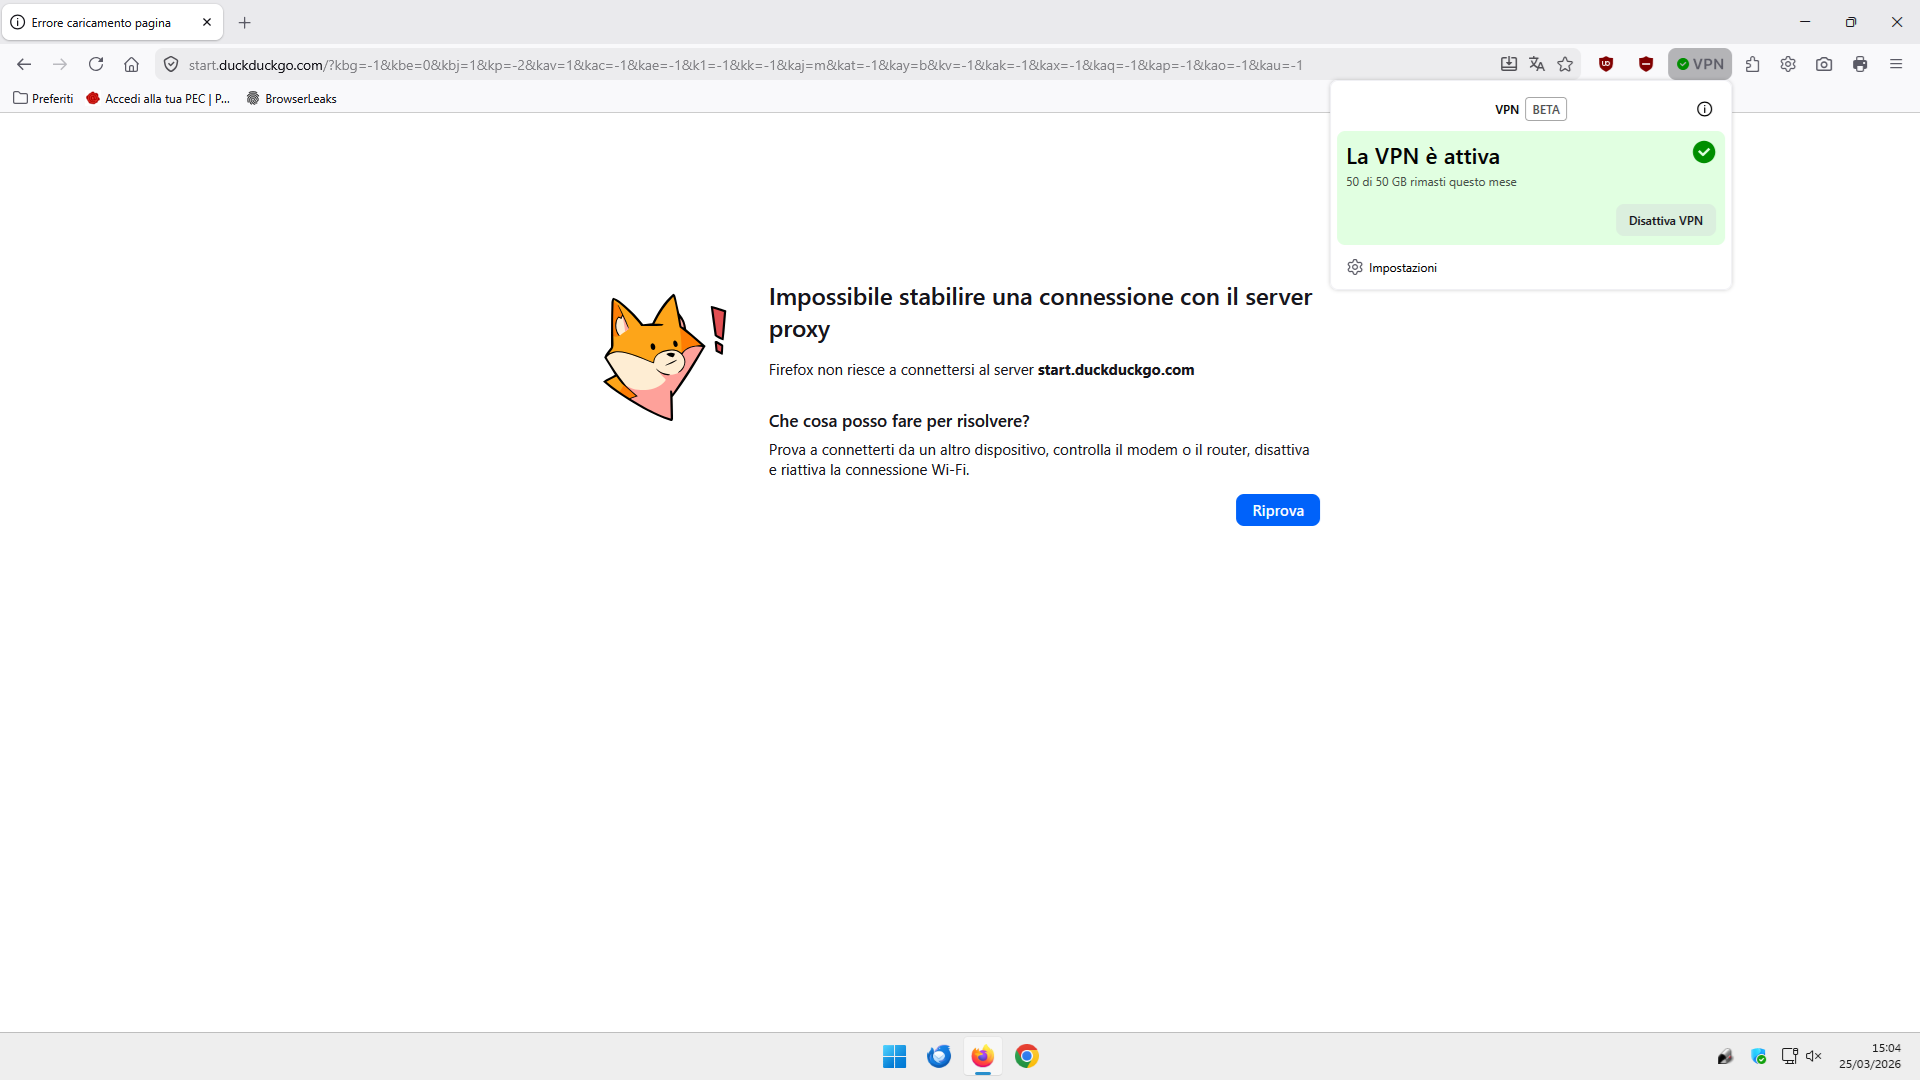1920x1080 pixels.
Task: Click '50 di 50 GB rimasti questo mese' text
Action: pyautogui.click(x=1431, y=182)
